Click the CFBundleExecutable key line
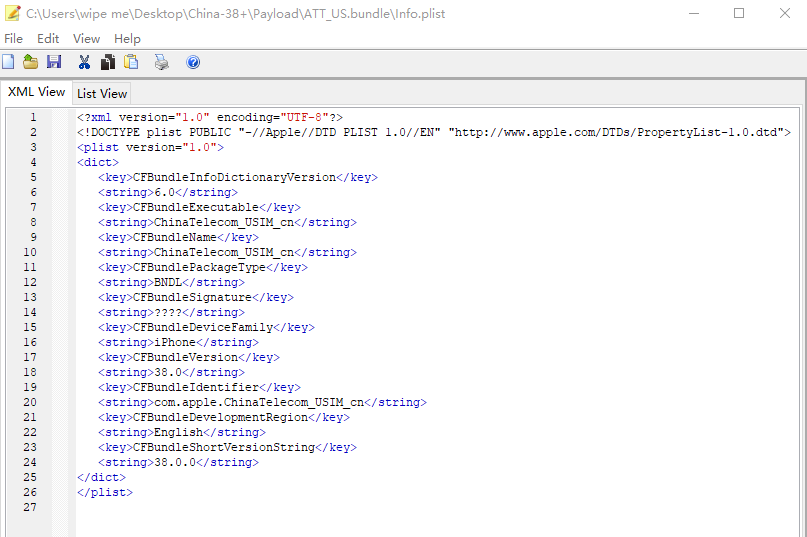Viewport: 807px width, 537px height. coord(200,207)
